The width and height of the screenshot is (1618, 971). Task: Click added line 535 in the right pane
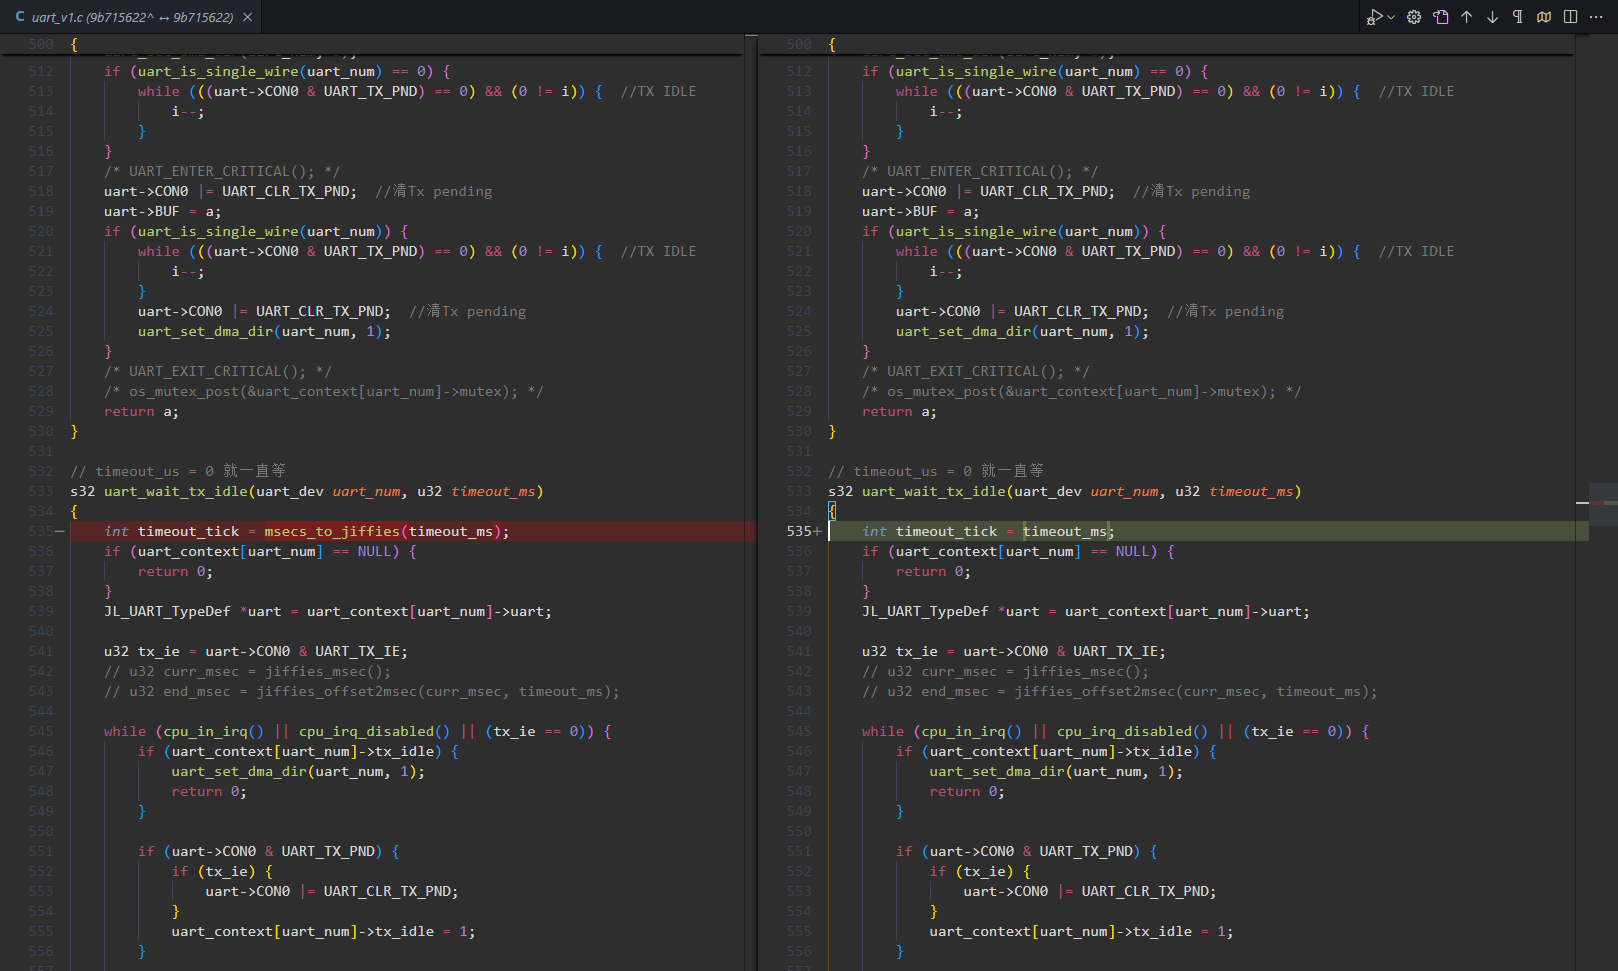pyautogui.click(x=1208, y=531)
